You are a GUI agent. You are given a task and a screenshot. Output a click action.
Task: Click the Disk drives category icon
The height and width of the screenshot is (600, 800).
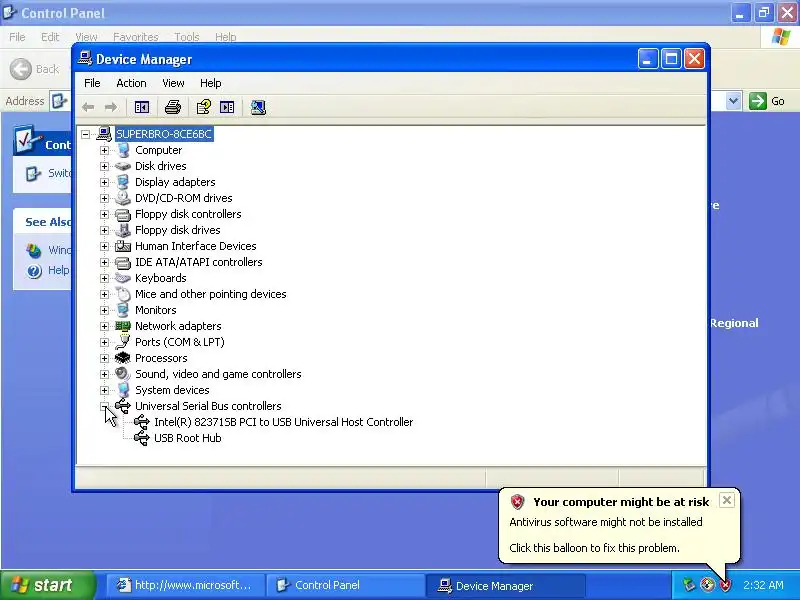pyautogui.click(x=123, y=166)
